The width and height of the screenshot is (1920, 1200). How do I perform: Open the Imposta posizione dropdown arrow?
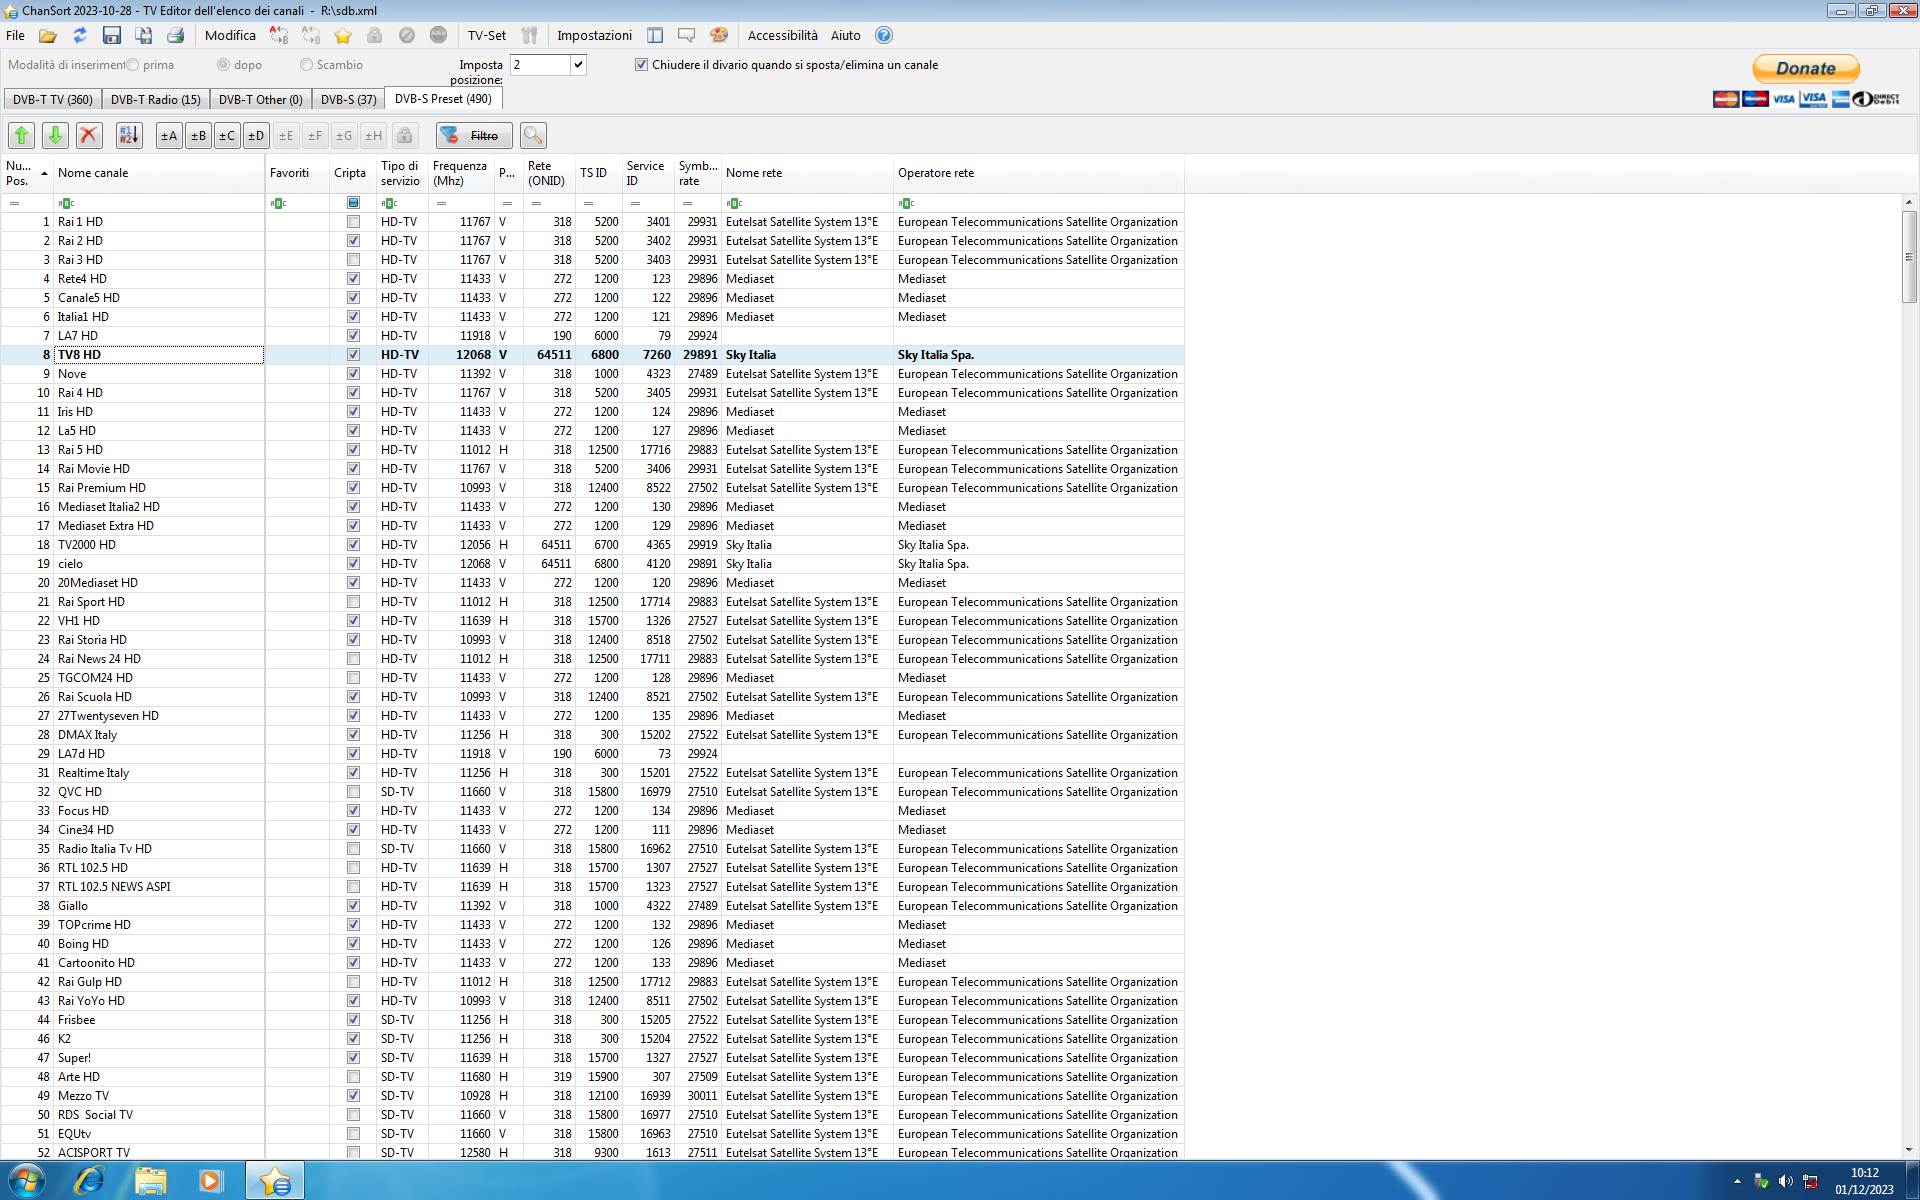coord(578,65)
